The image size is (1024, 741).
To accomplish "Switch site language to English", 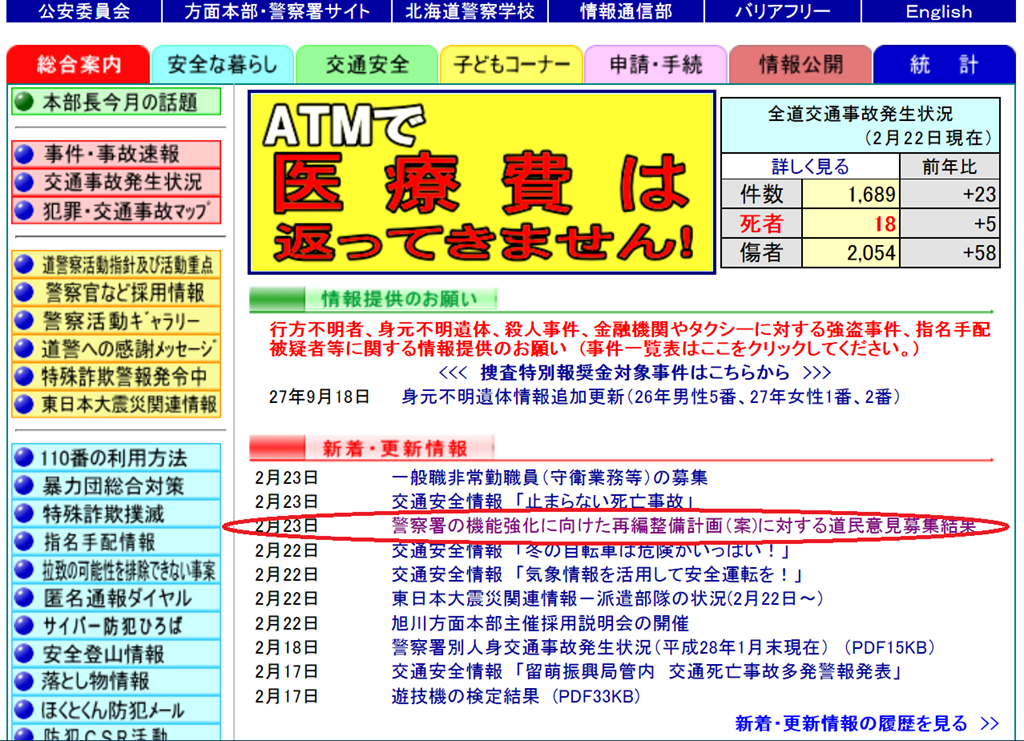I will click(938, 12).
